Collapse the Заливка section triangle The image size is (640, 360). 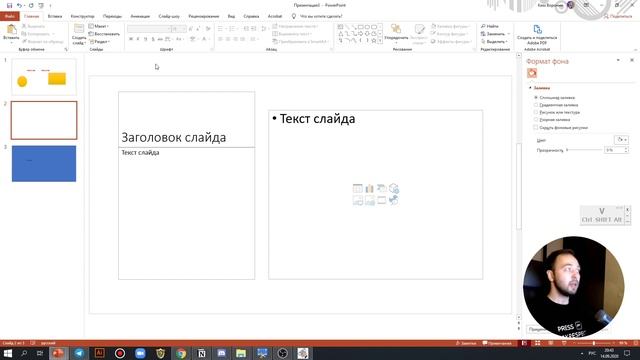click(530, 88)
